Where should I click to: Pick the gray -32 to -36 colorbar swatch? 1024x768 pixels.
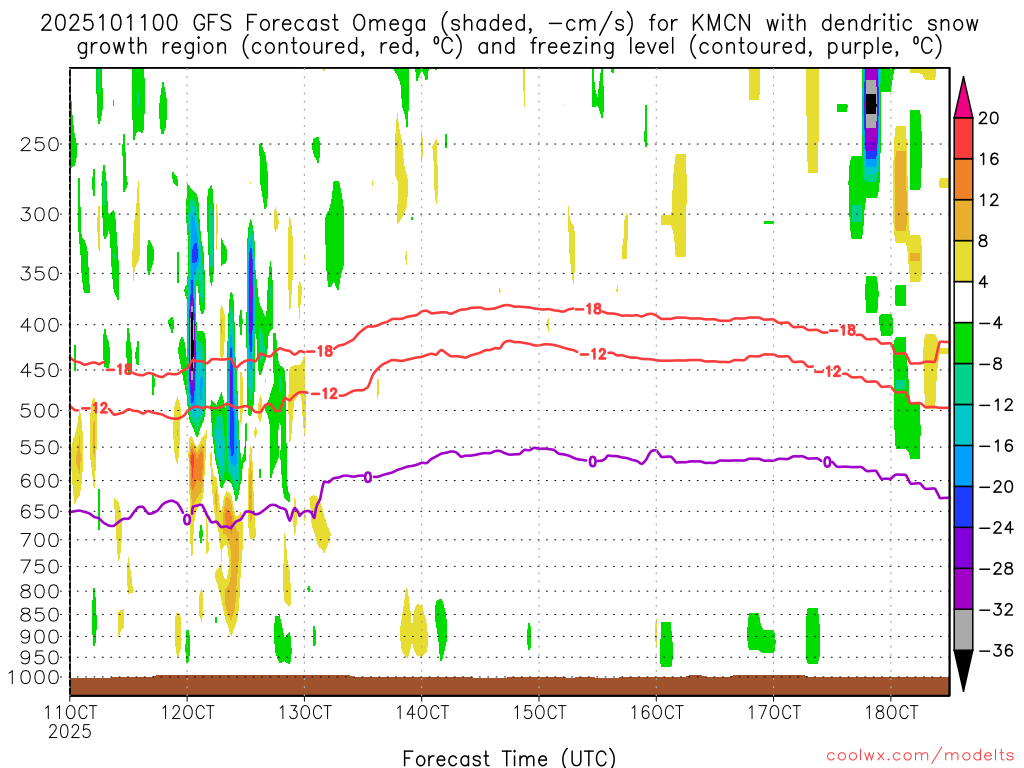point(963,630)
